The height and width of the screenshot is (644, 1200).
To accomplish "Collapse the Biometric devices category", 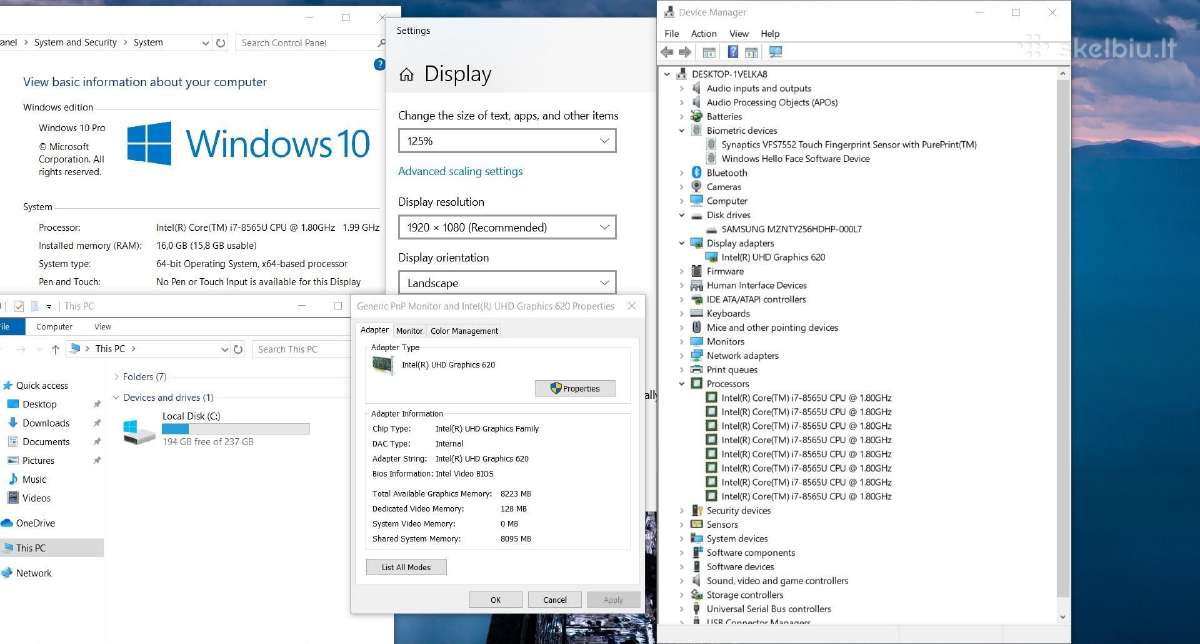I will [683, 131].
